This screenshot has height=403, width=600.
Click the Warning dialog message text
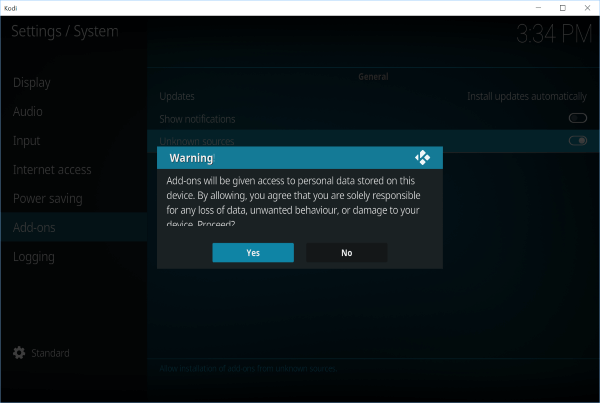pos(297,197)
